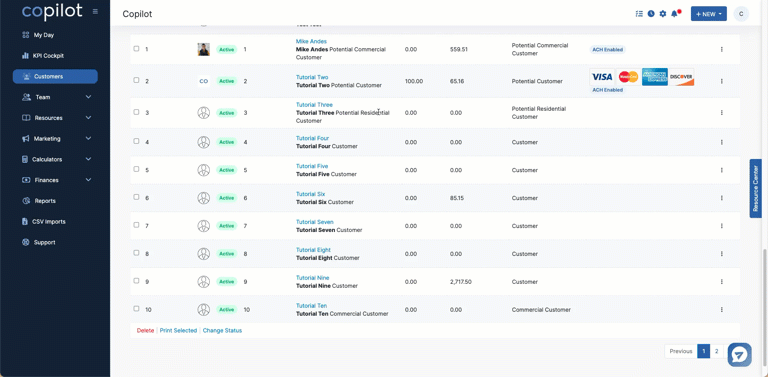Select checkbox for customer row 6
The height and width of the screenshot is (377, 768).
(136, 197)
